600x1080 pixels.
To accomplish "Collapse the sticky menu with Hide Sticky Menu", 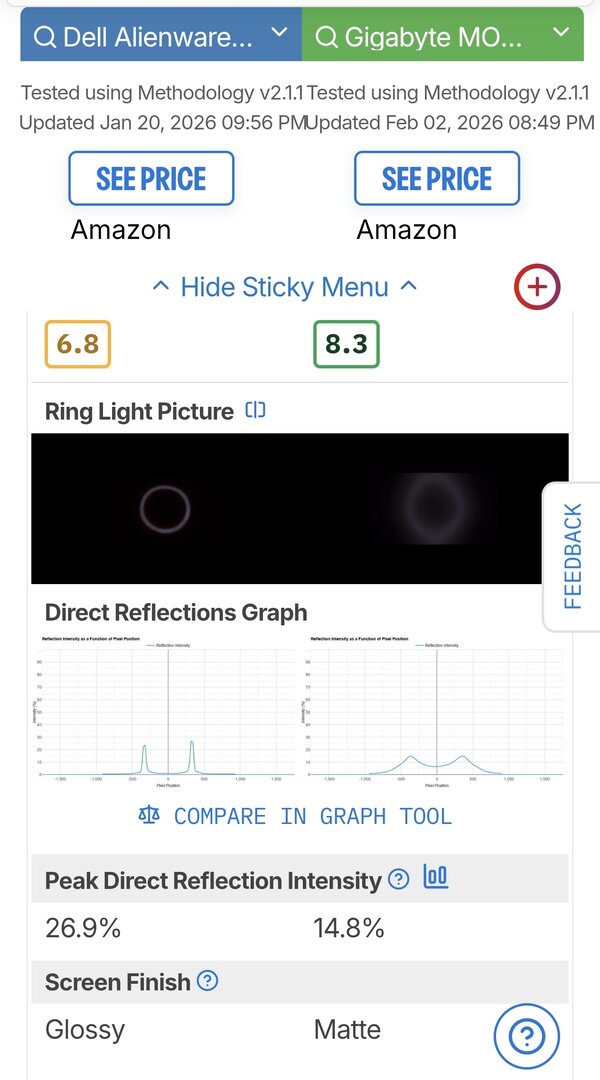I will click(284, 287).
